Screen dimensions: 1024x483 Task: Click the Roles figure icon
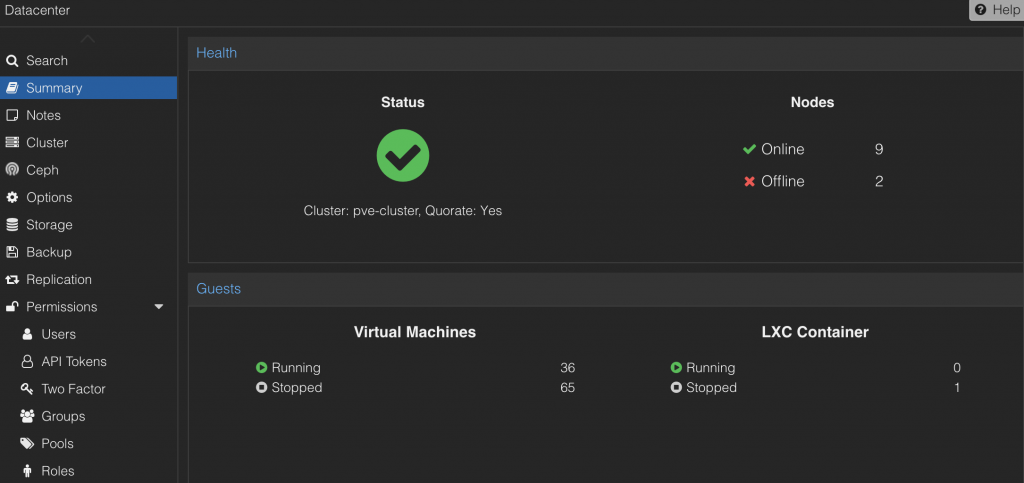tap(27, 471)
